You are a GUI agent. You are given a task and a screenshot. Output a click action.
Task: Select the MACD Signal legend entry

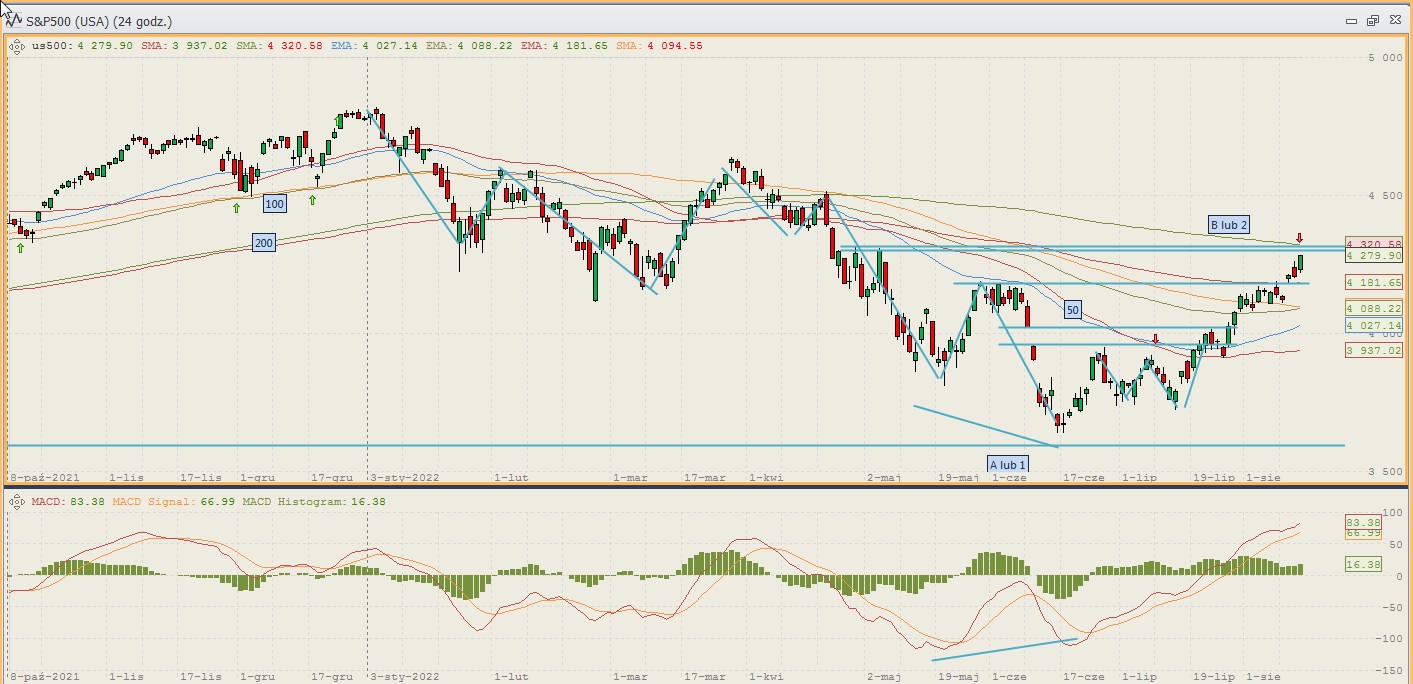pyautogui.click(x=174, y=501)
